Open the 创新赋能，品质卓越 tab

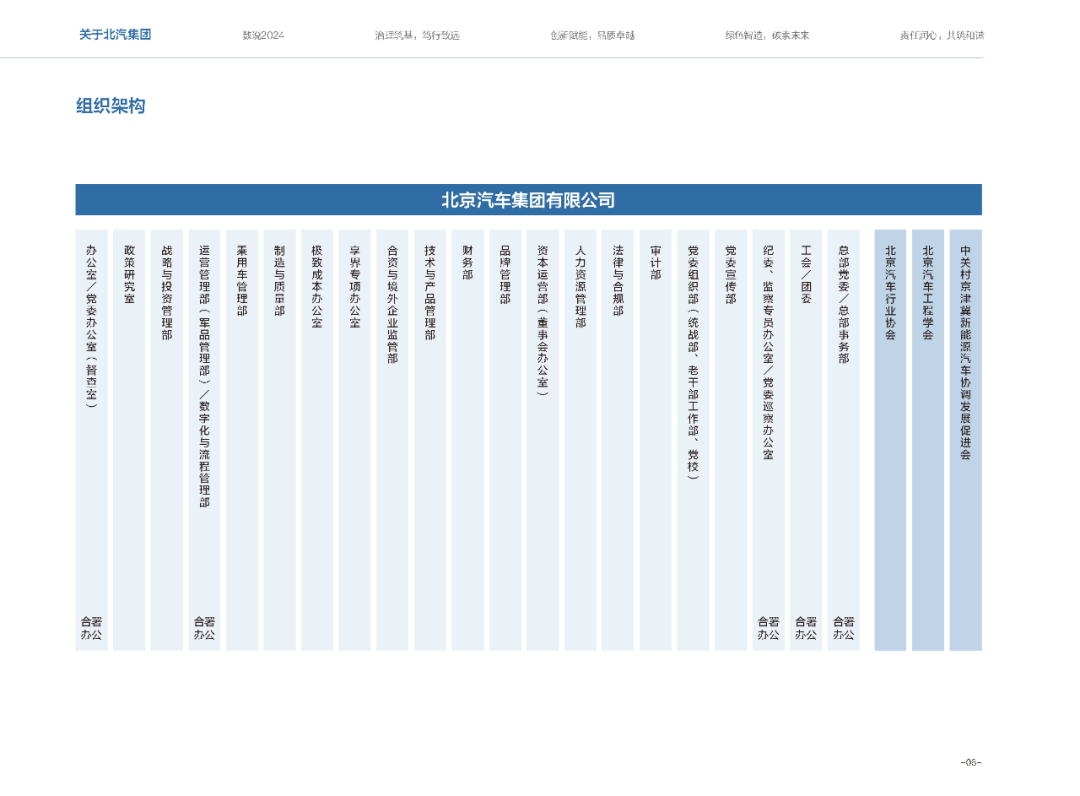click(x=592, y=35)
